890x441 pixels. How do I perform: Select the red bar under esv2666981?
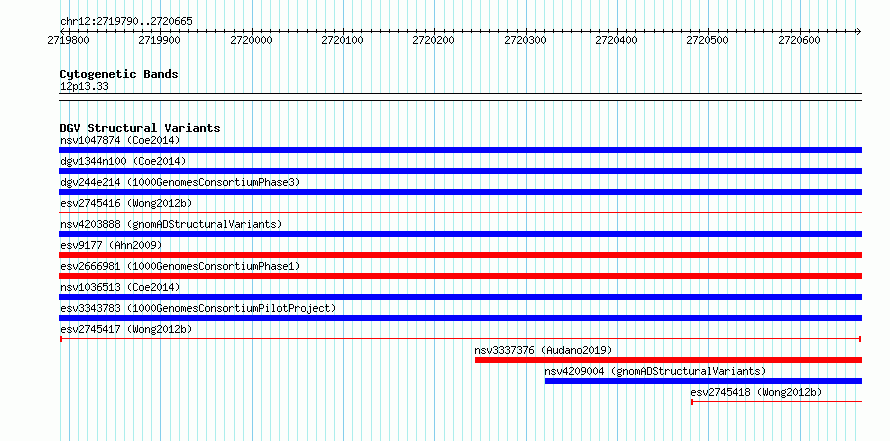pos(460,276)
